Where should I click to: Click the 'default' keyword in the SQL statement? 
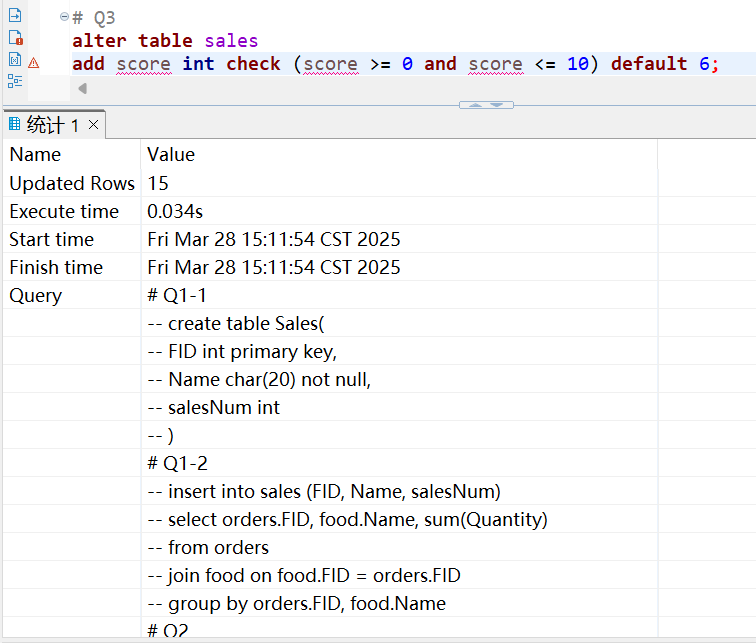tap(649, 64)
